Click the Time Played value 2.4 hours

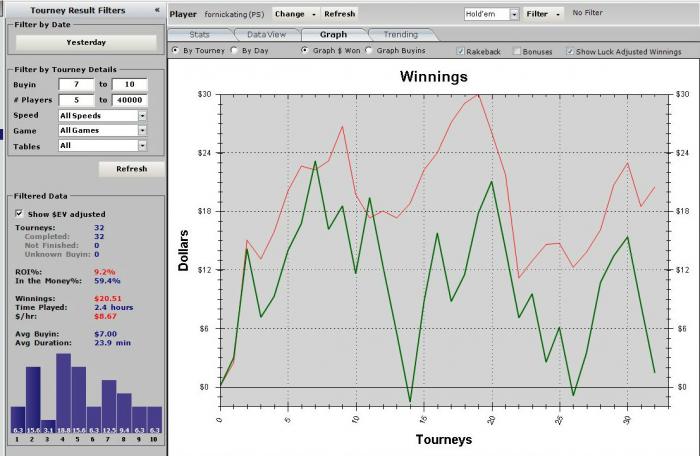pos(113,307)
